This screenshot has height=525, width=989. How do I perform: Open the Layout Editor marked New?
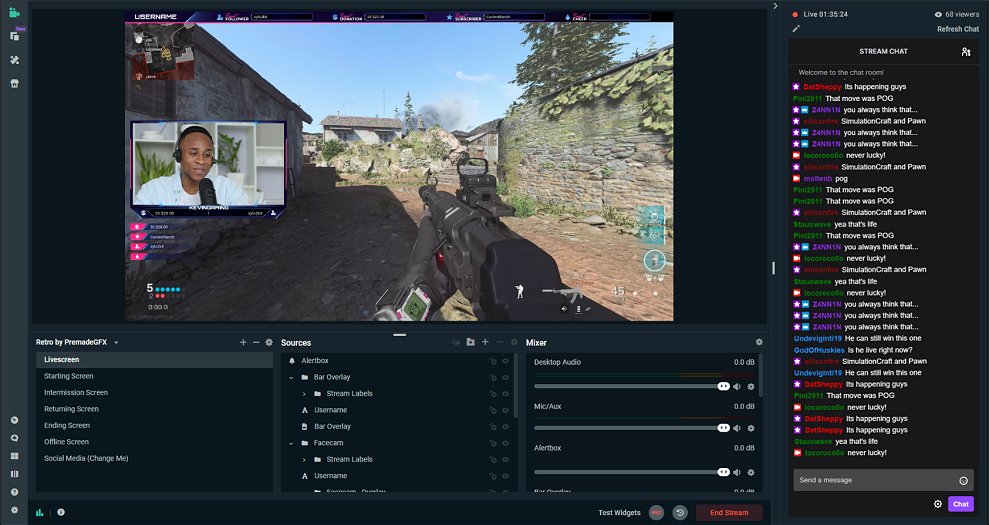(15, 36)
